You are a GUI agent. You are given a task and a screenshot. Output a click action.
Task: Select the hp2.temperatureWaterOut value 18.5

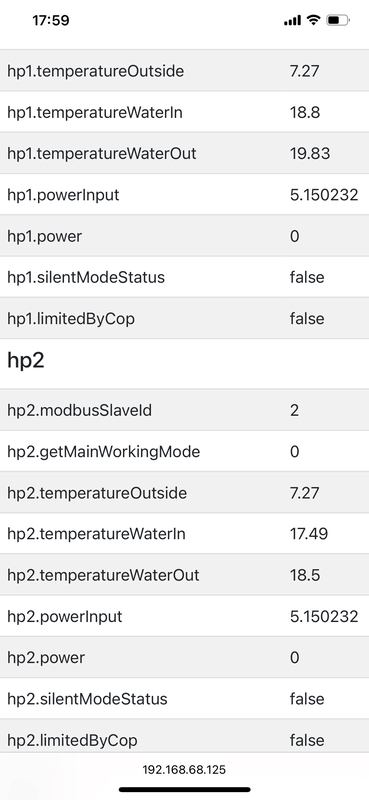(305, 575)
